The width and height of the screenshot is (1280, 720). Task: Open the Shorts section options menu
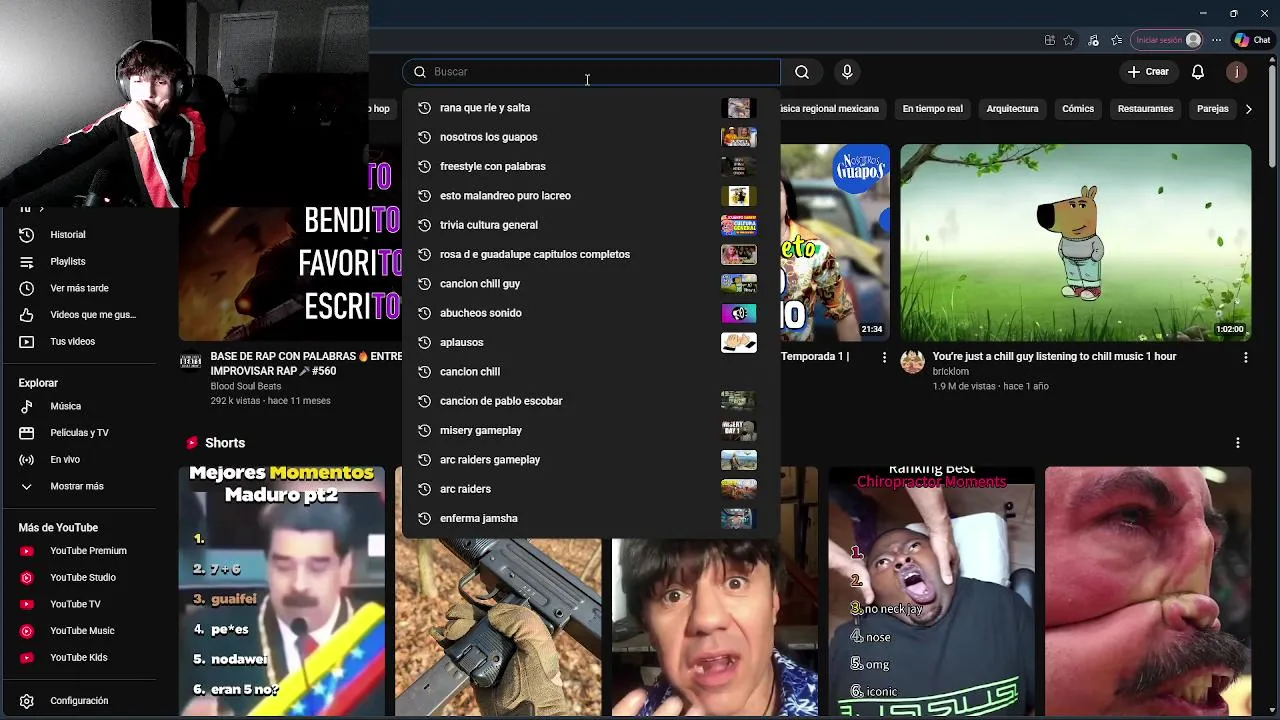coord(1237,443)
